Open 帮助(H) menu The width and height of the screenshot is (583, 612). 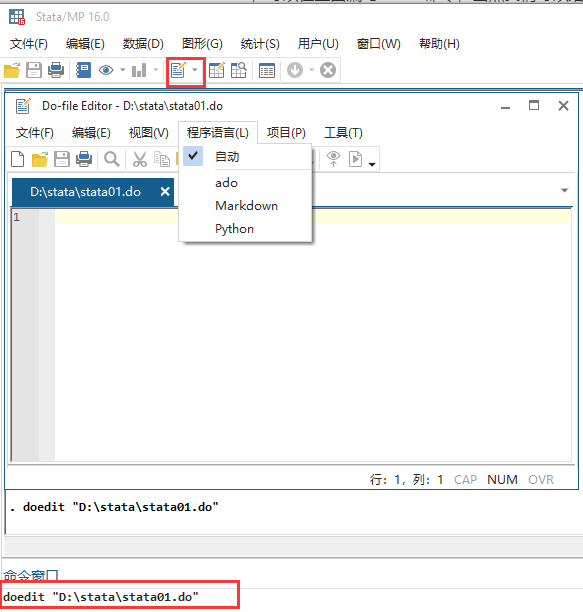439,44
